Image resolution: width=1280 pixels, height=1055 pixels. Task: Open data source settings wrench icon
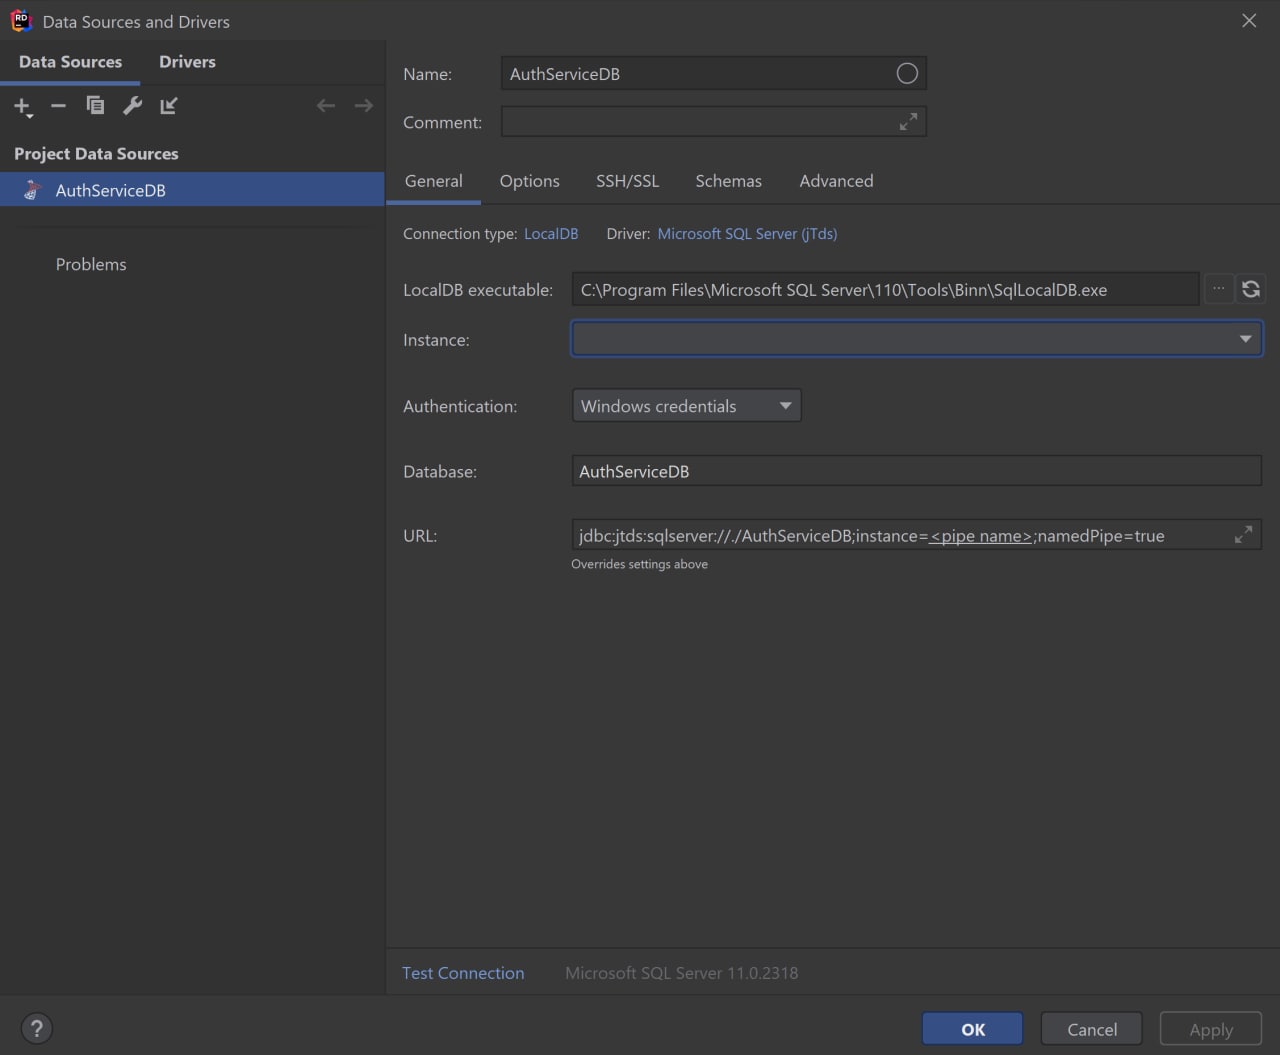click(132, 105)
